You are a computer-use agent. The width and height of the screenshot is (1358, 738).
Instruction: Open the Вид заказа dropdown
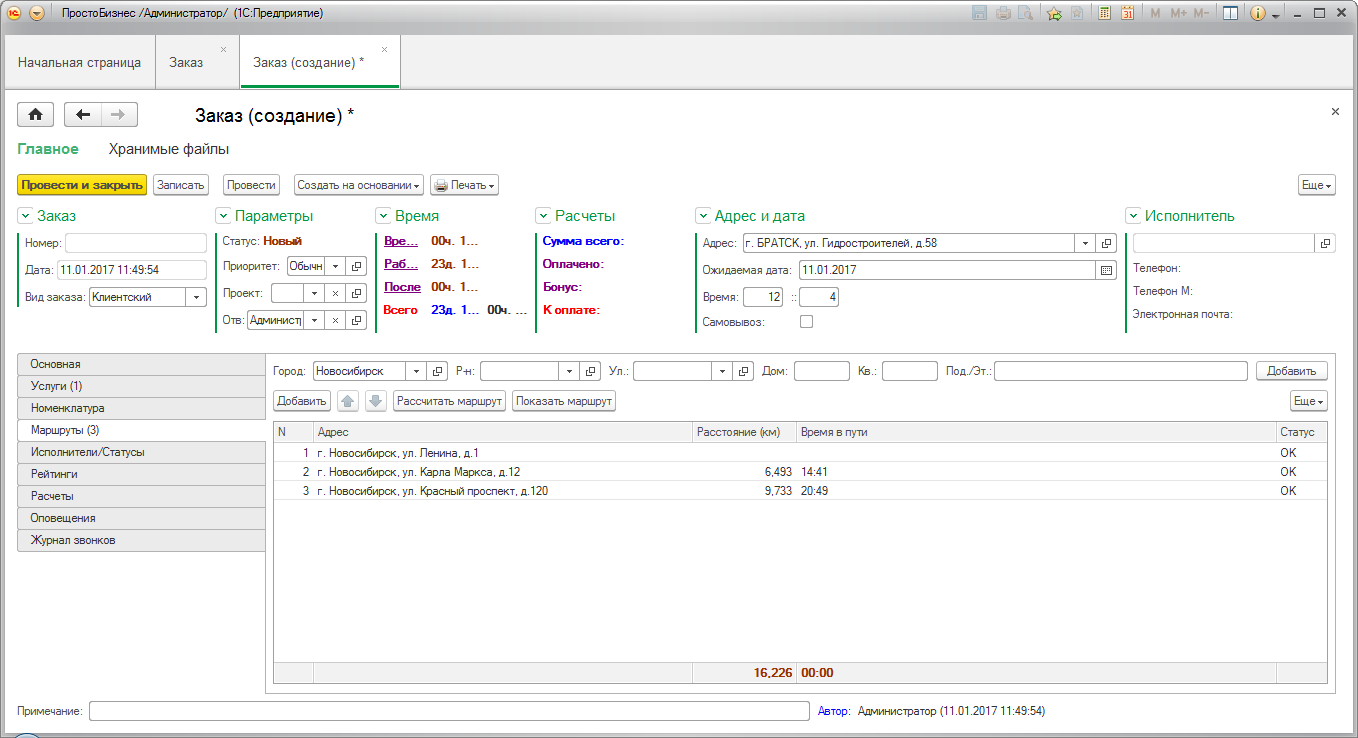(x=195, y=297)
